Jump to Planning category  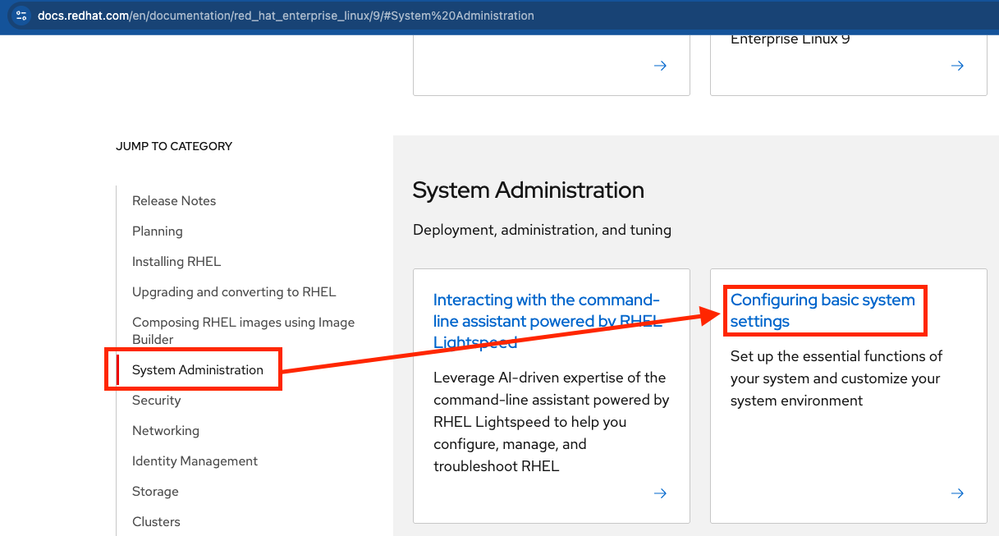click(157, 231)
